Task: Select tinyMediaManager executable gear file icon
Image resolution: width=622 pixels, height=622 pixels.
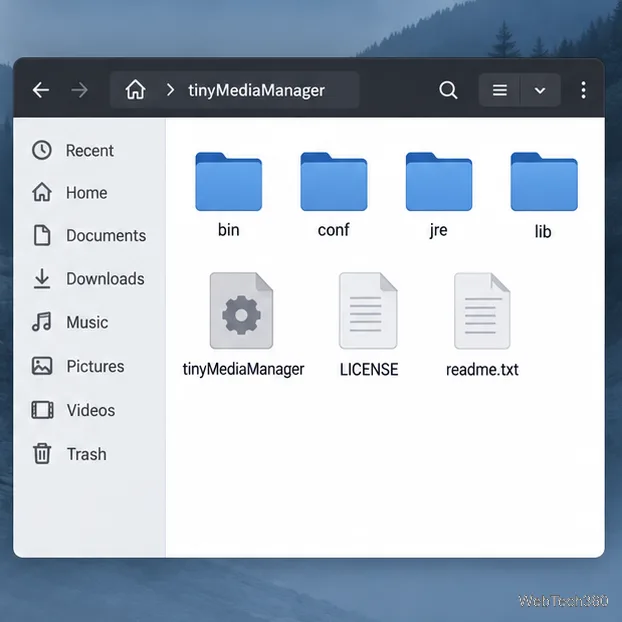Action: click(x=241, y=311)
